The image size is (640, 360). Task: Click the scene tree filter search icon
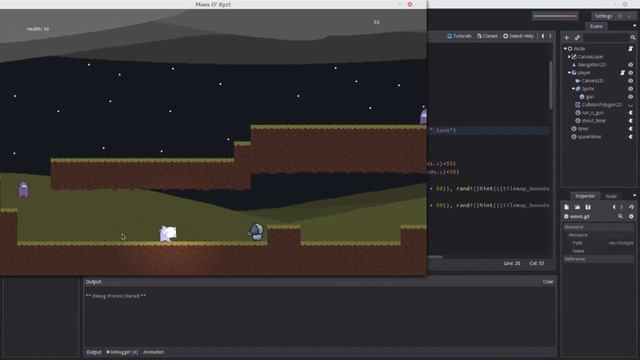pos(633,38)
